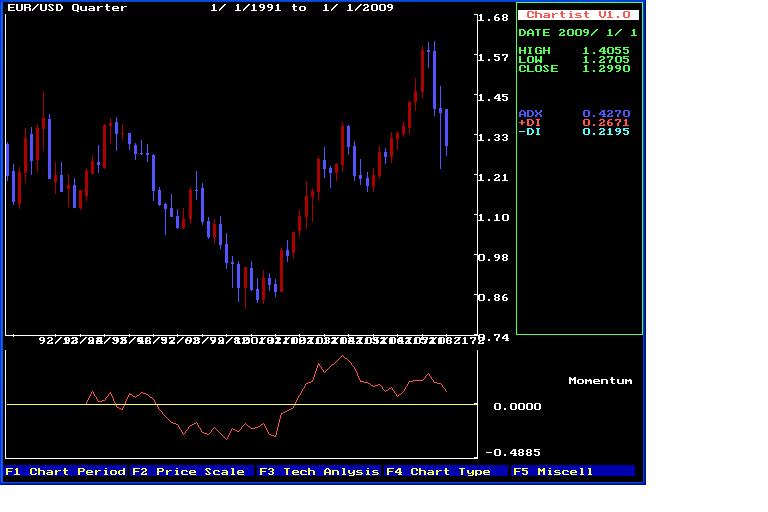The width and height of the screenshot is (768, 512).
Task: Click the date range 1/1/1991 to 1/1/2009
Action: [302, 7]
